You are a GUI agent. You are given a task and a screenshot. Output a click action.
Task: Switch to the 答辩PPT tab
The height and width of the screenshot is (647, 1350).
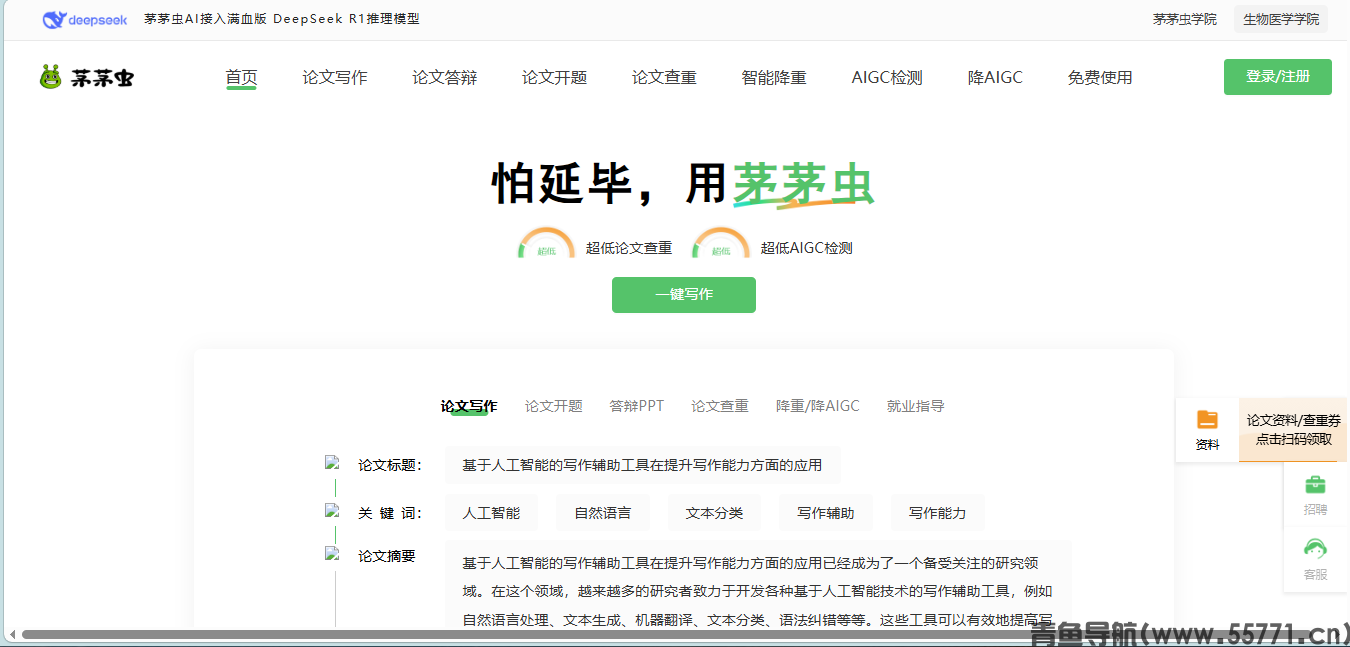637,406
